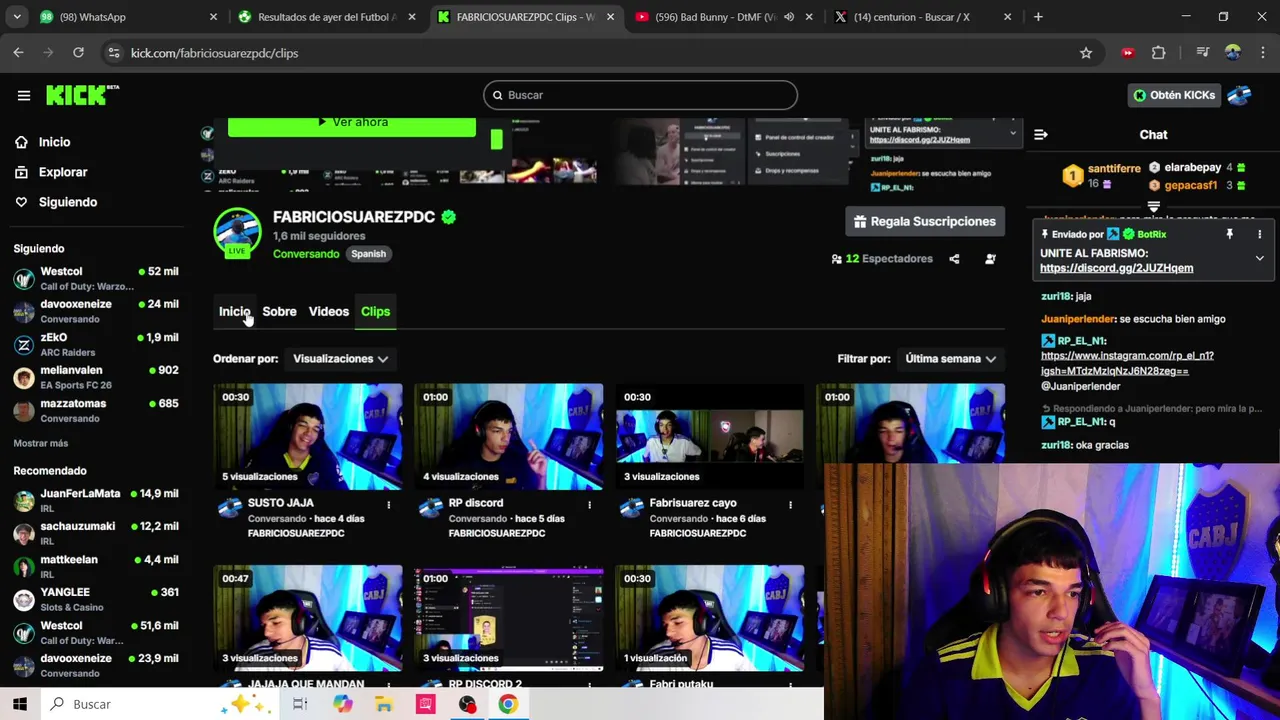
Task: Open File Explorer from the taskbar
Action: tap(384, 704)
